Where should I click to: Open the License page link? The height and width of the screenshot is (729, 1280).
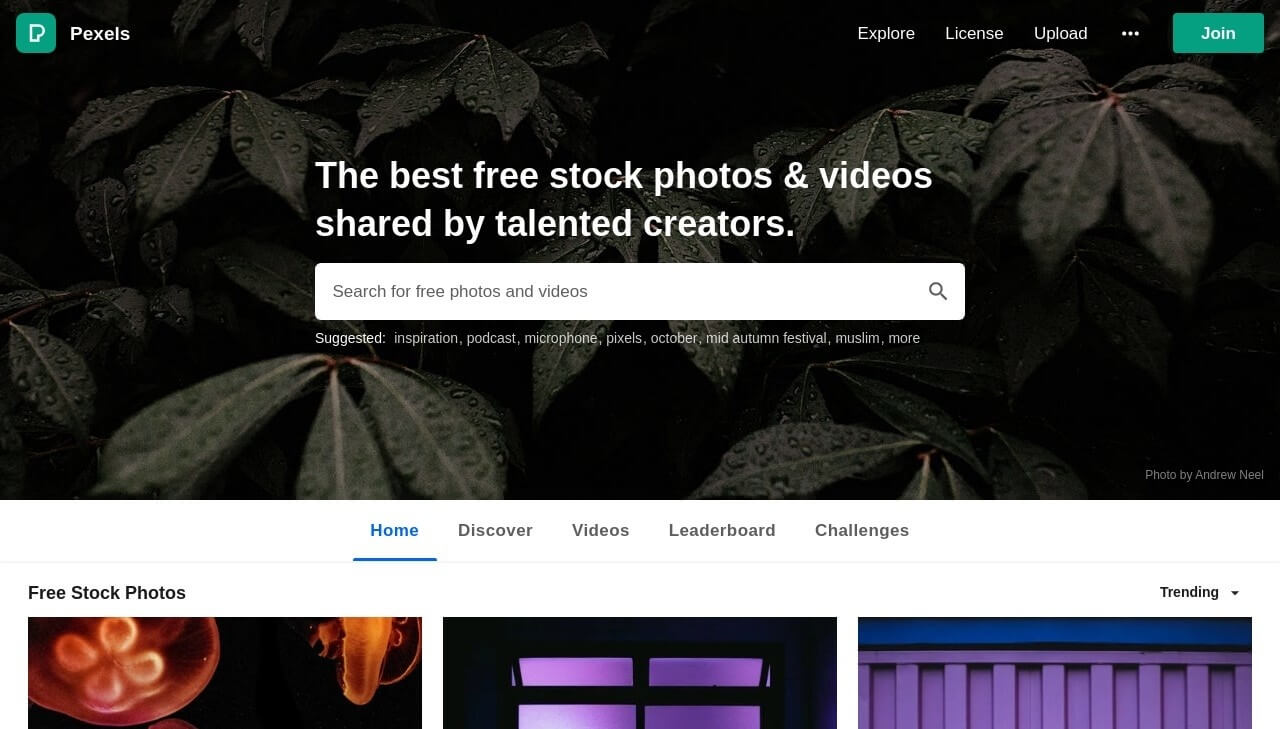(x=974, y=33)
